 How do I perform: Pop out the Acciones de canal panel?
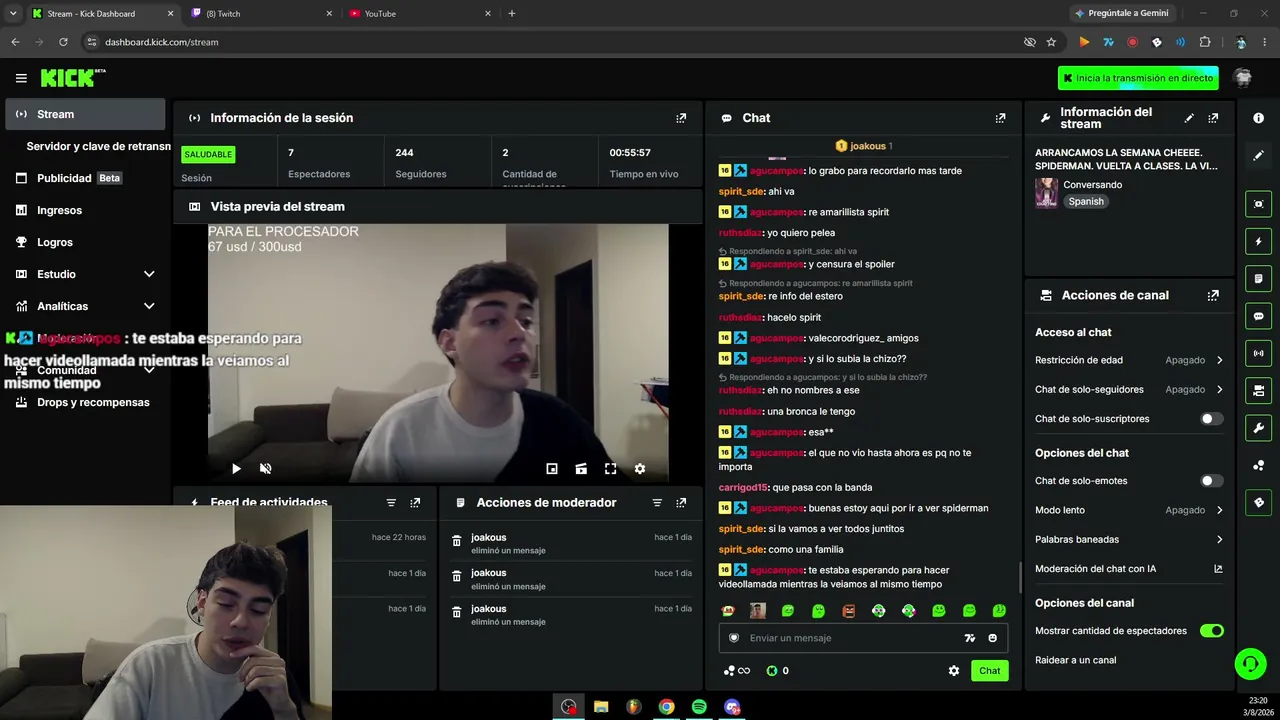(x=1213, y=296)
